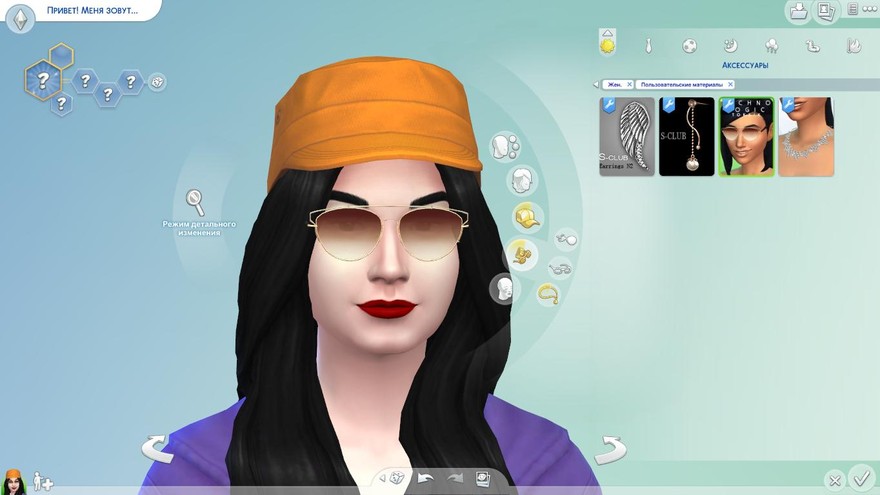Confirm the Sim with the checkmark button

(x=861, y=479)
